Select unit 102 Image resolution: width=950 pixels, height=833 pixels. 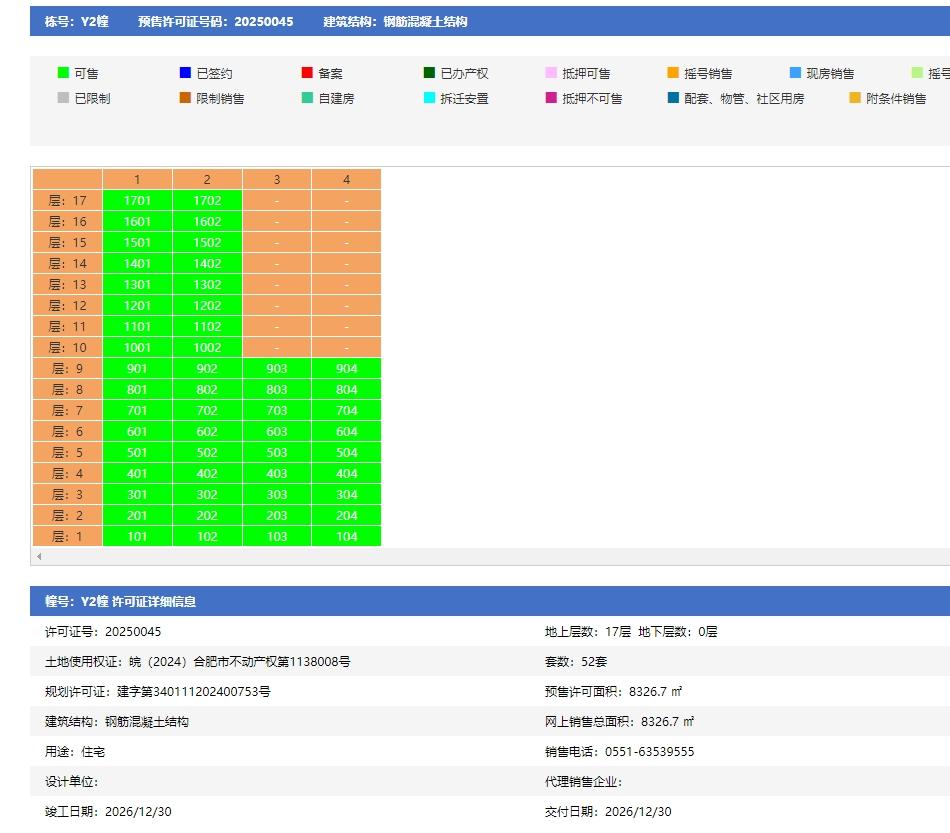pyautogui.click(x=207, y=537)
